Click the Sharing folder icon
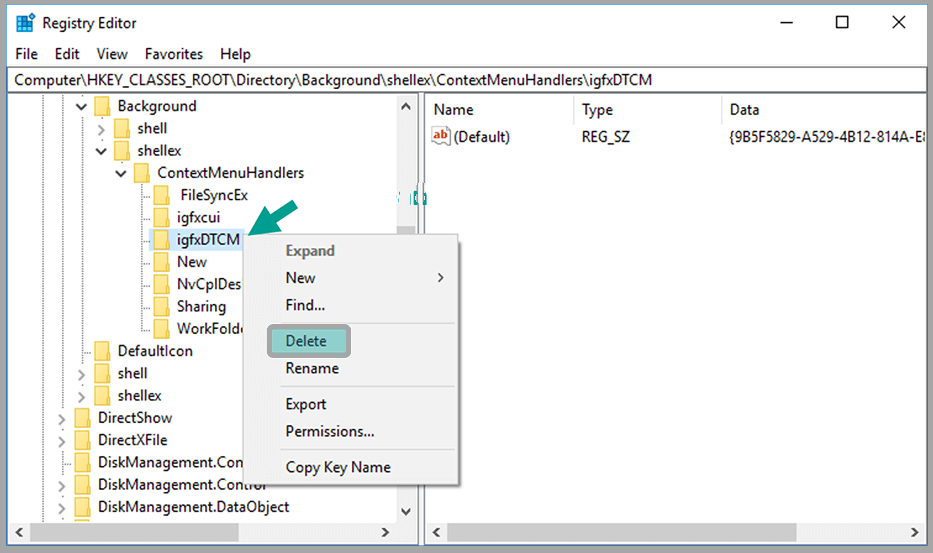Viewport: 933px width, 553px height. point(161,307)
